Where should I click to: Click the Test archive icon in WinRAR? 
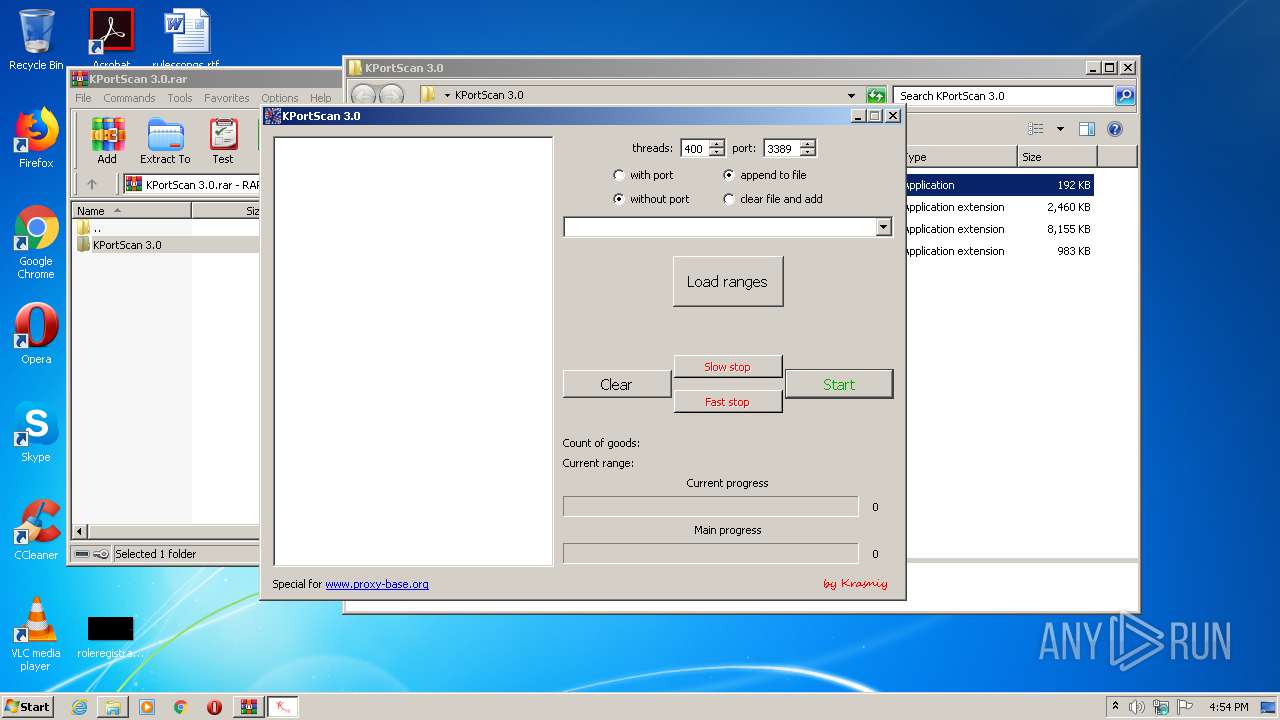point(223,140)
